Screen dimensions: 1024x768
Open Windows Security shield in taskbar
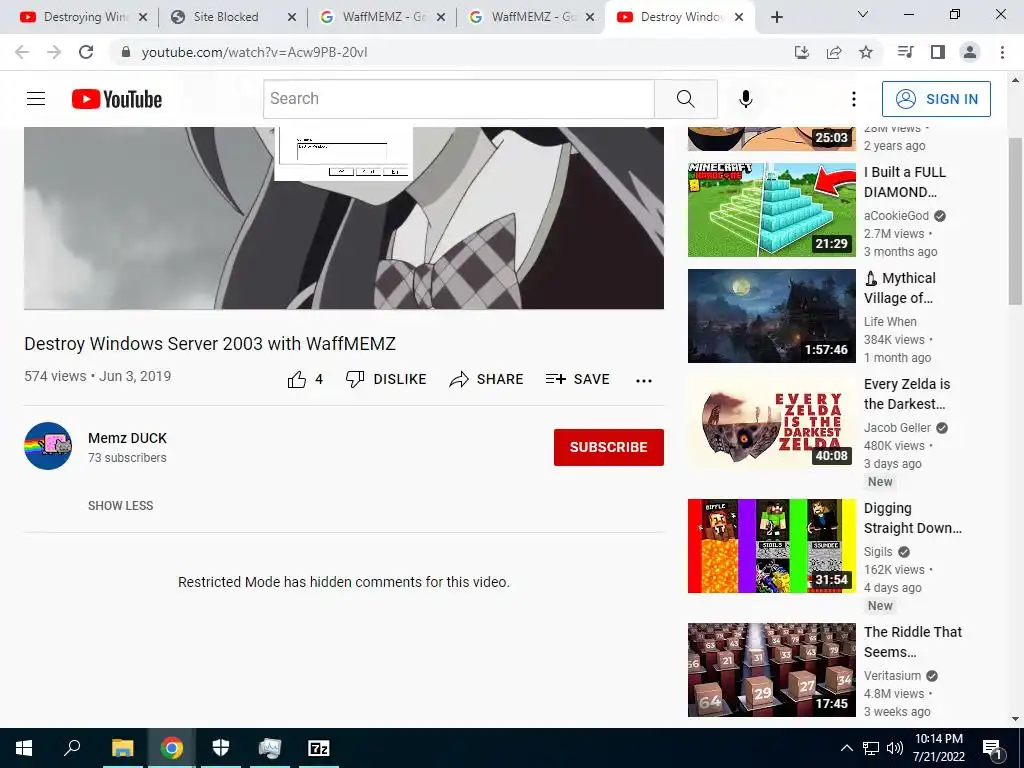click(x=221, y=748)
